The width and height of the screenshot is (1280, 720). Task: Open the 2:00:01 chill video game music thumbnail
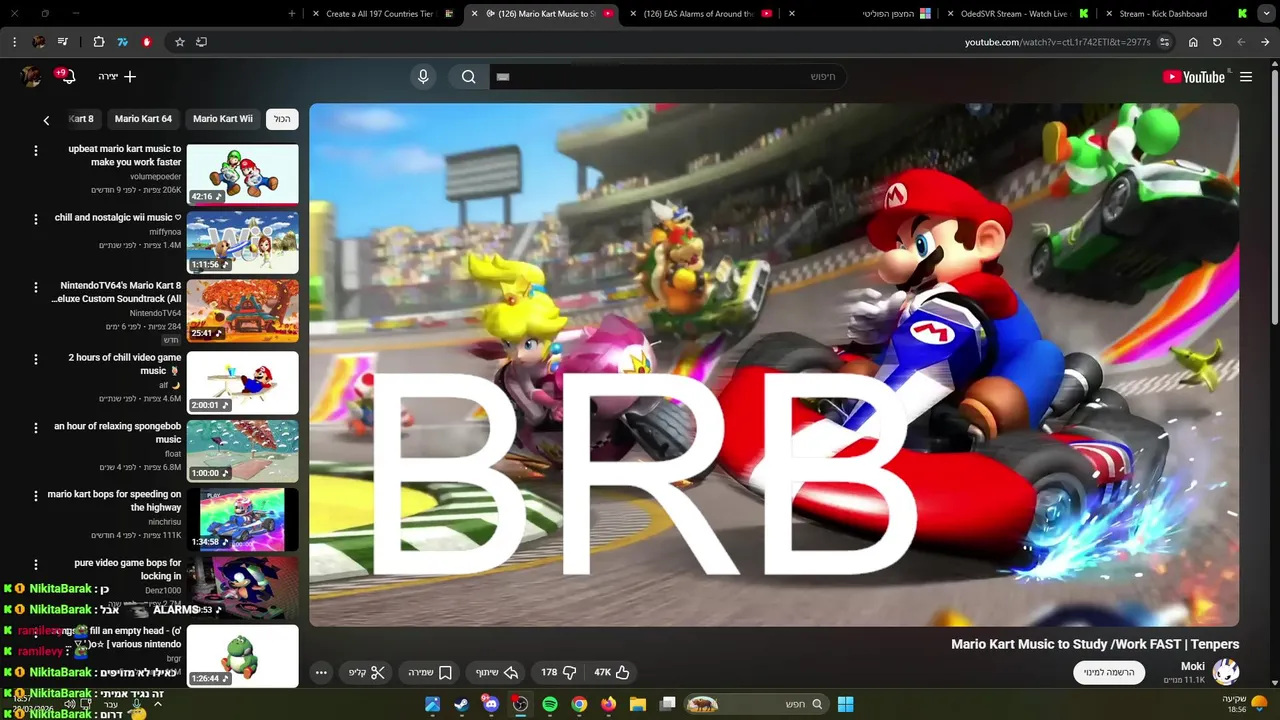pos(243,382)
